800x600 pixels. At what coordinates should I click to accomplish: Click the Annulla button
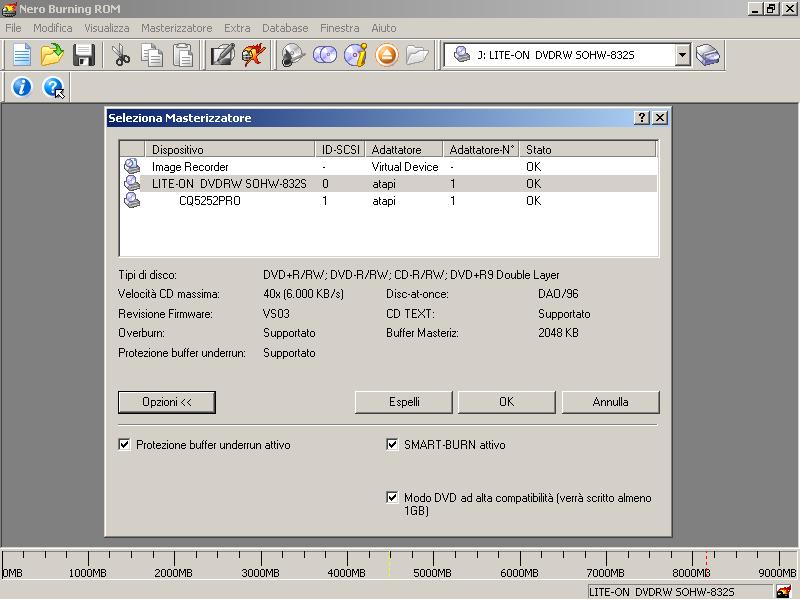(611, 402)
